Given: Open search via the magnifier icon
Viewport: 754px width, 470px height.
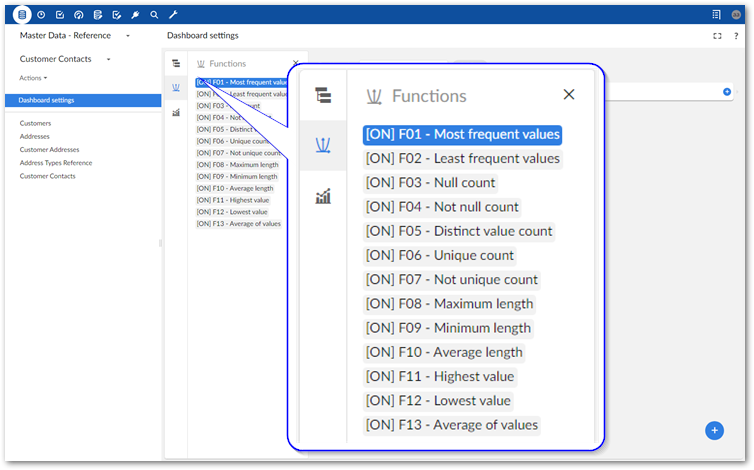Looking at the screenshot, I should pos(154,15).
